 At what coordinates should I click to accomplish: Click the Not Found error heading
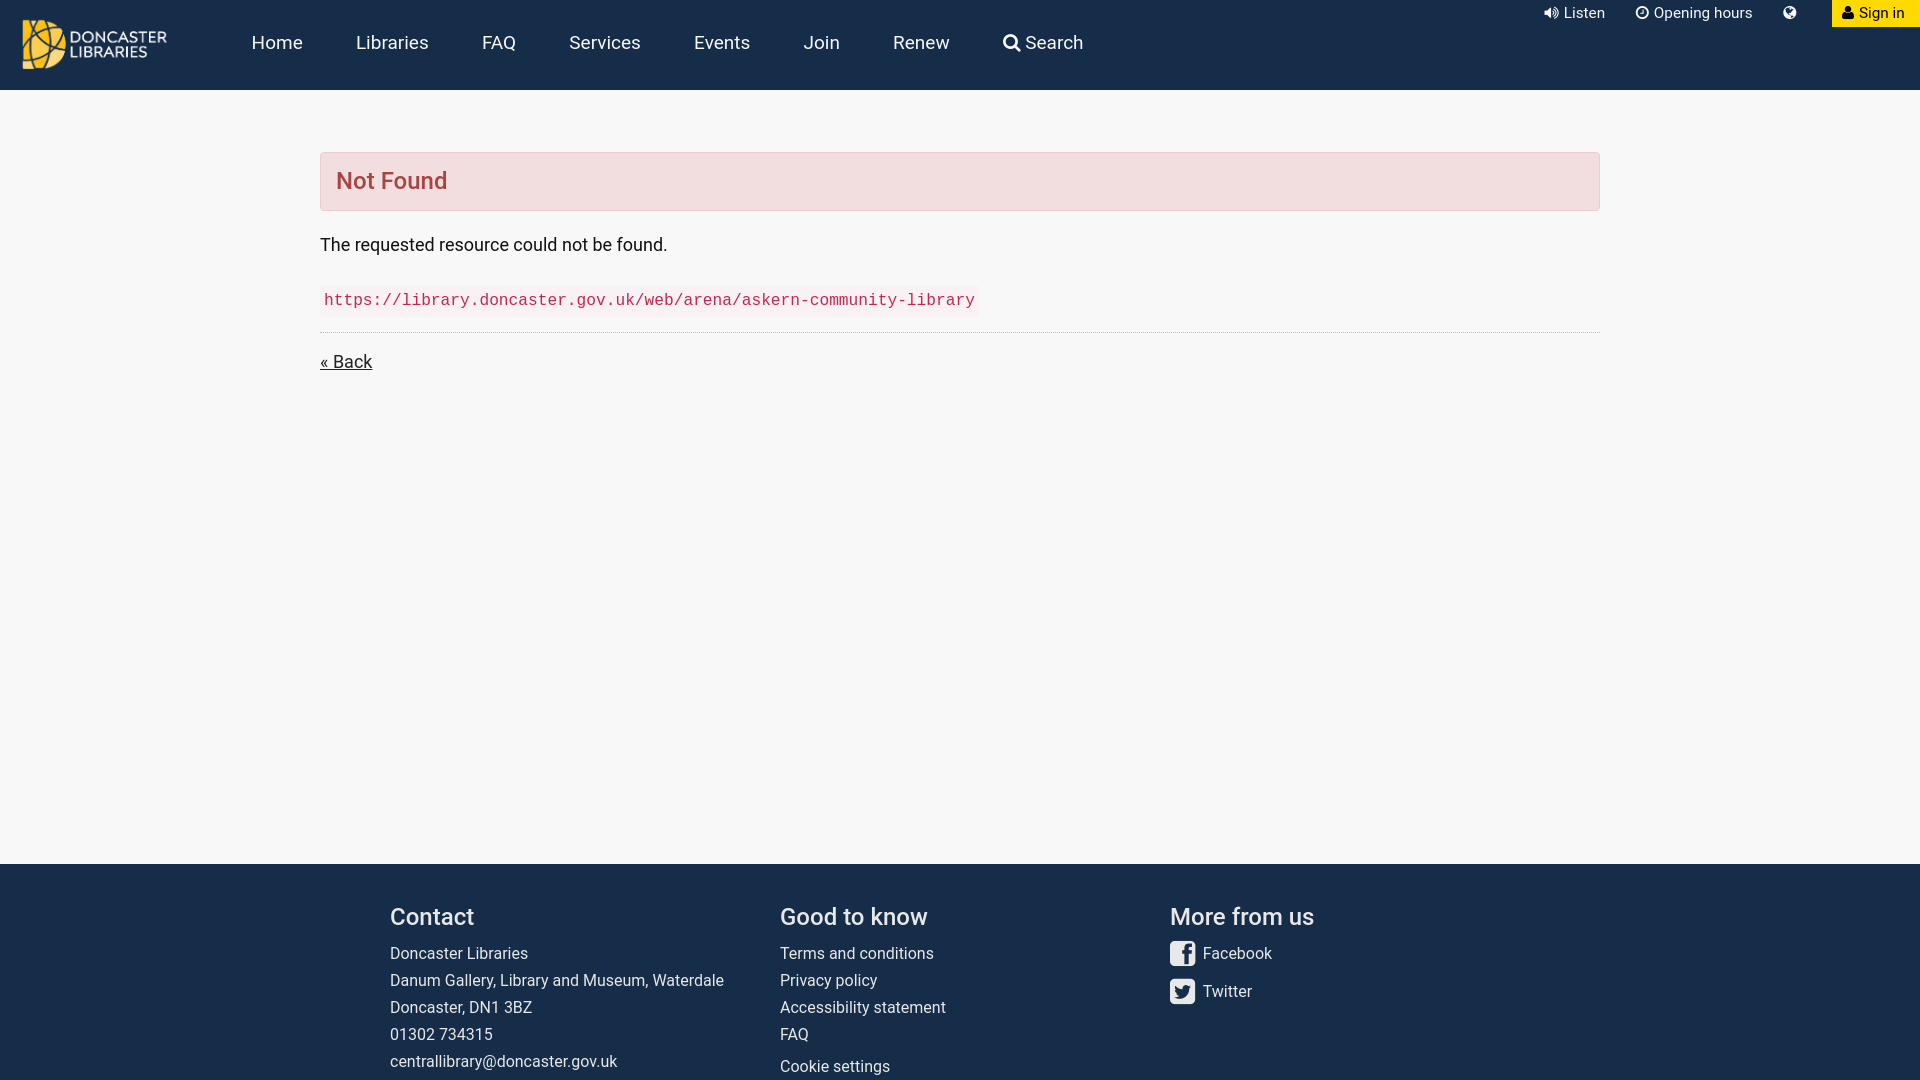click(392, 181)
